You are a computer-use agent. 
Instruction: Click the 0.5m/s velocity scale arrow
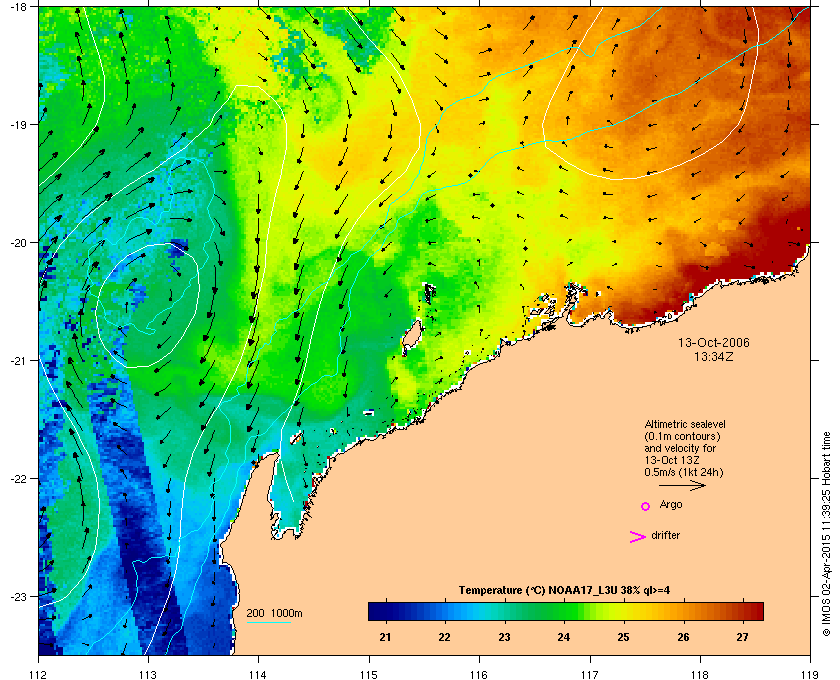[x=682, y=486]
